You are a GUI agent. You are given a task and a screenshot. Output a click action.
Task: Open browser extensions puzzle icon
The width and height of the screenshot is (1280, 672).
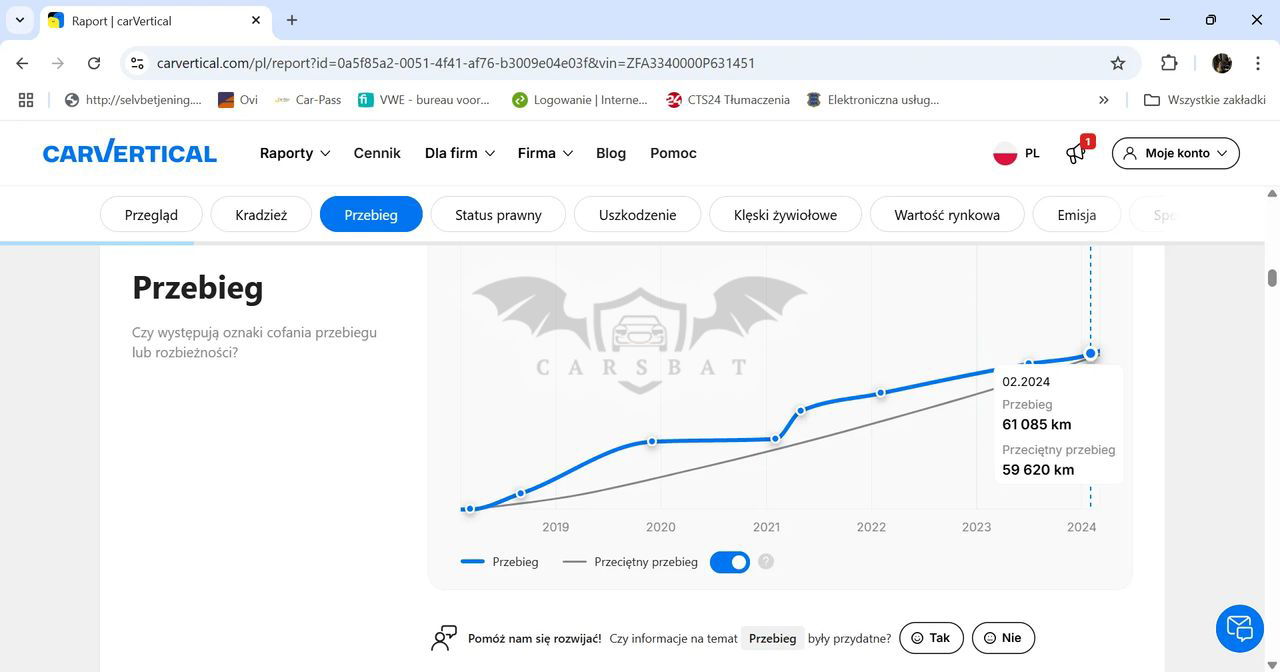coord(1169,63)
